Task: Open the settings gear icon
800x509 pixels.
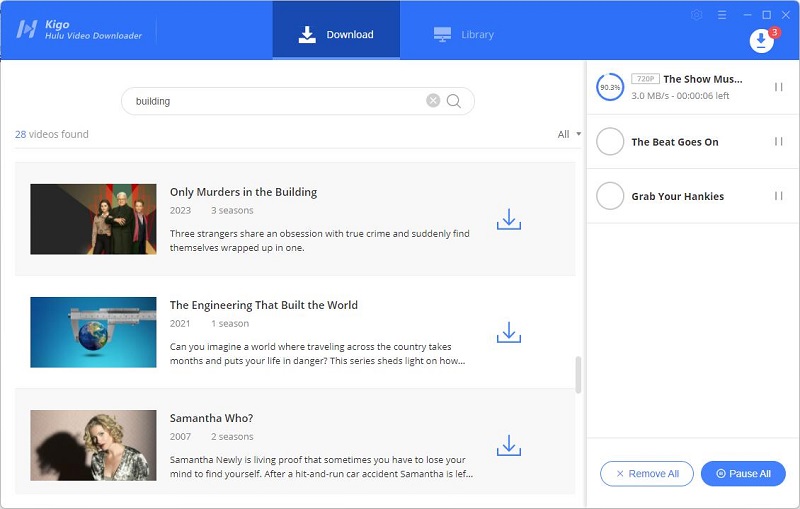Action: [x=696, y=15]
